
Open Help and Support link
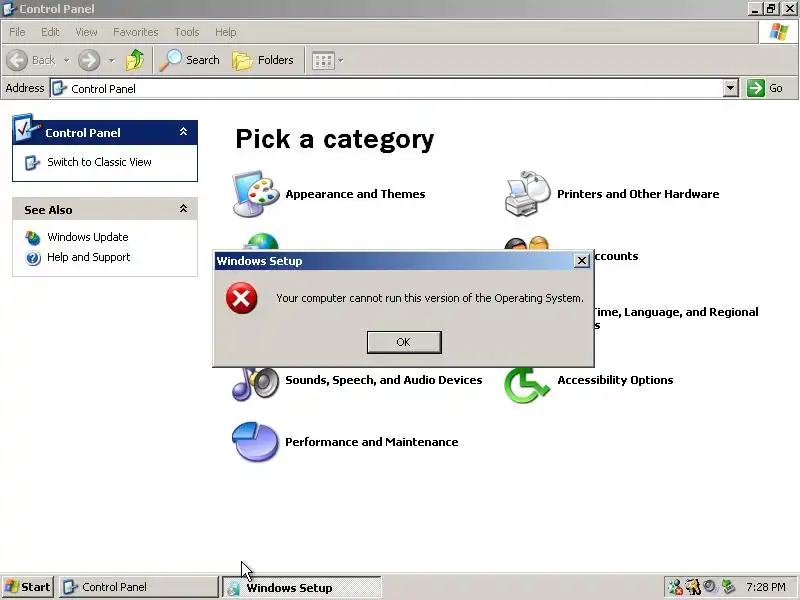[x=89, y=257]
